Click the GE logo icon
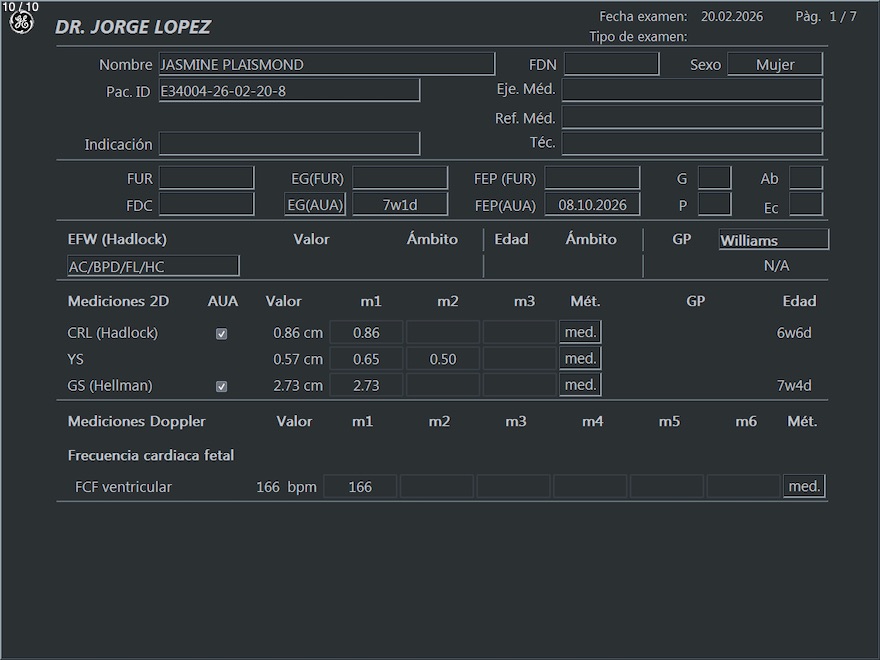 click(x=21, y=22)
